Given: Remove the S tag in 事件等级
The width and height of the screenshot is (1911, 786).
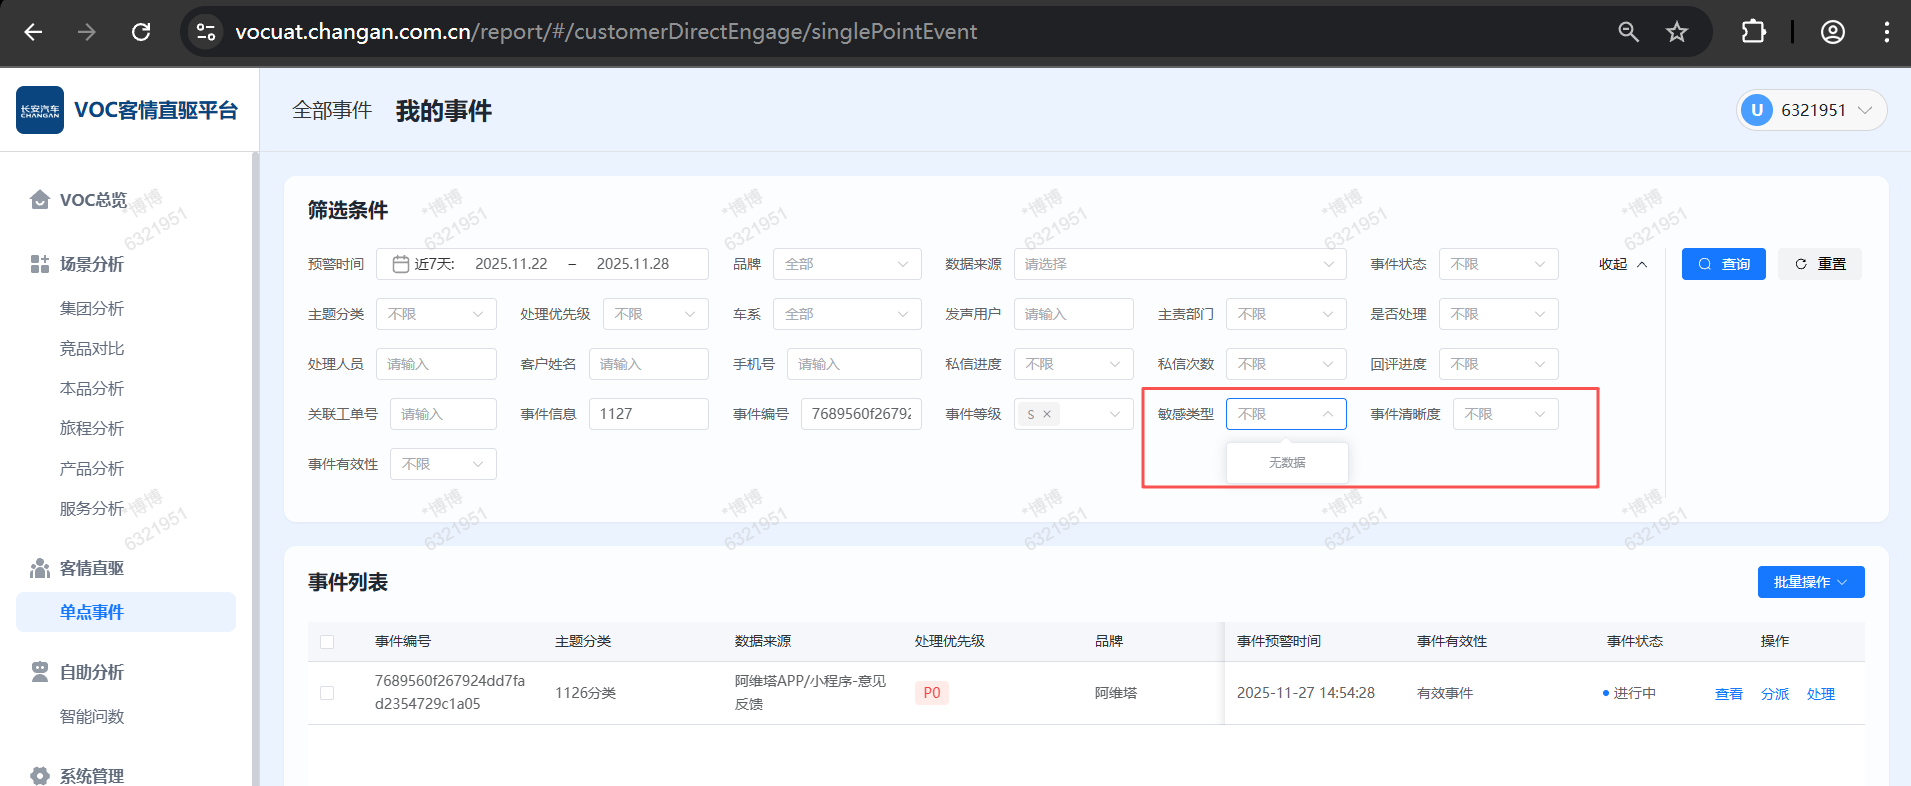Looking at the screenshot, I should point(1047,414).
